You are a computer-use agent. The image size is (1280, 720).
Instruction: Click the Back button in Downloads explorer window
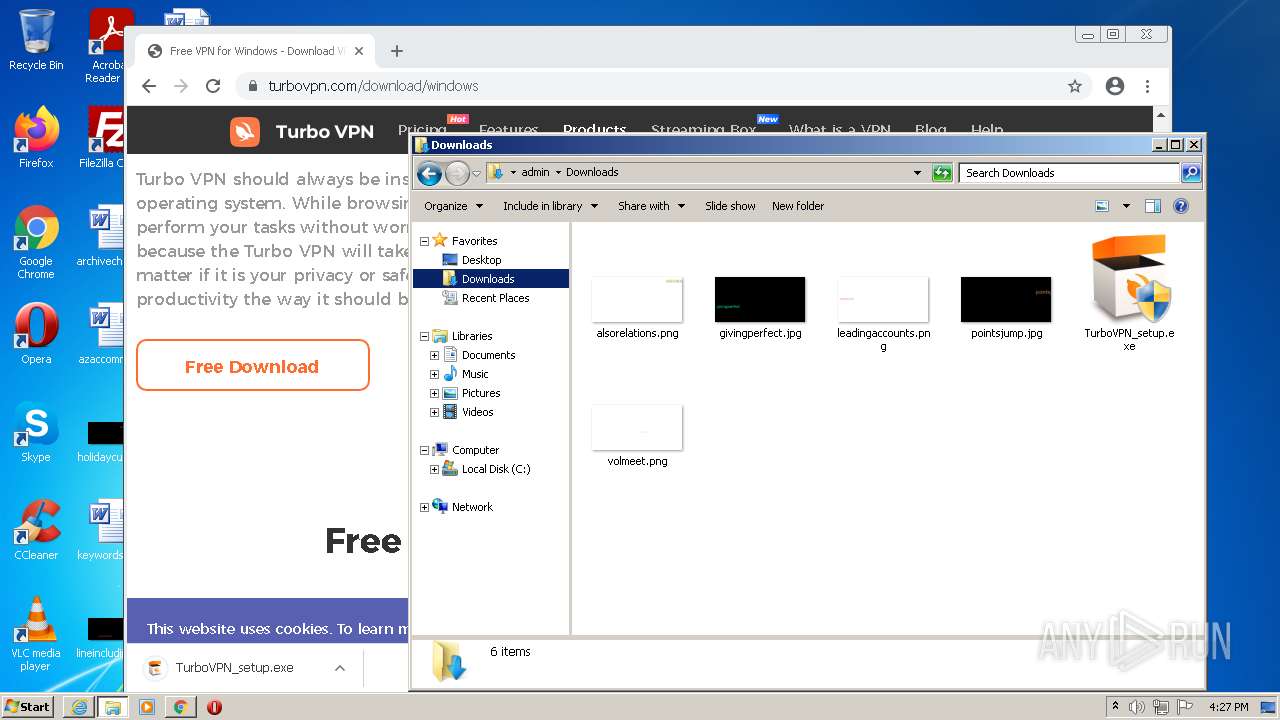[429, 173]
